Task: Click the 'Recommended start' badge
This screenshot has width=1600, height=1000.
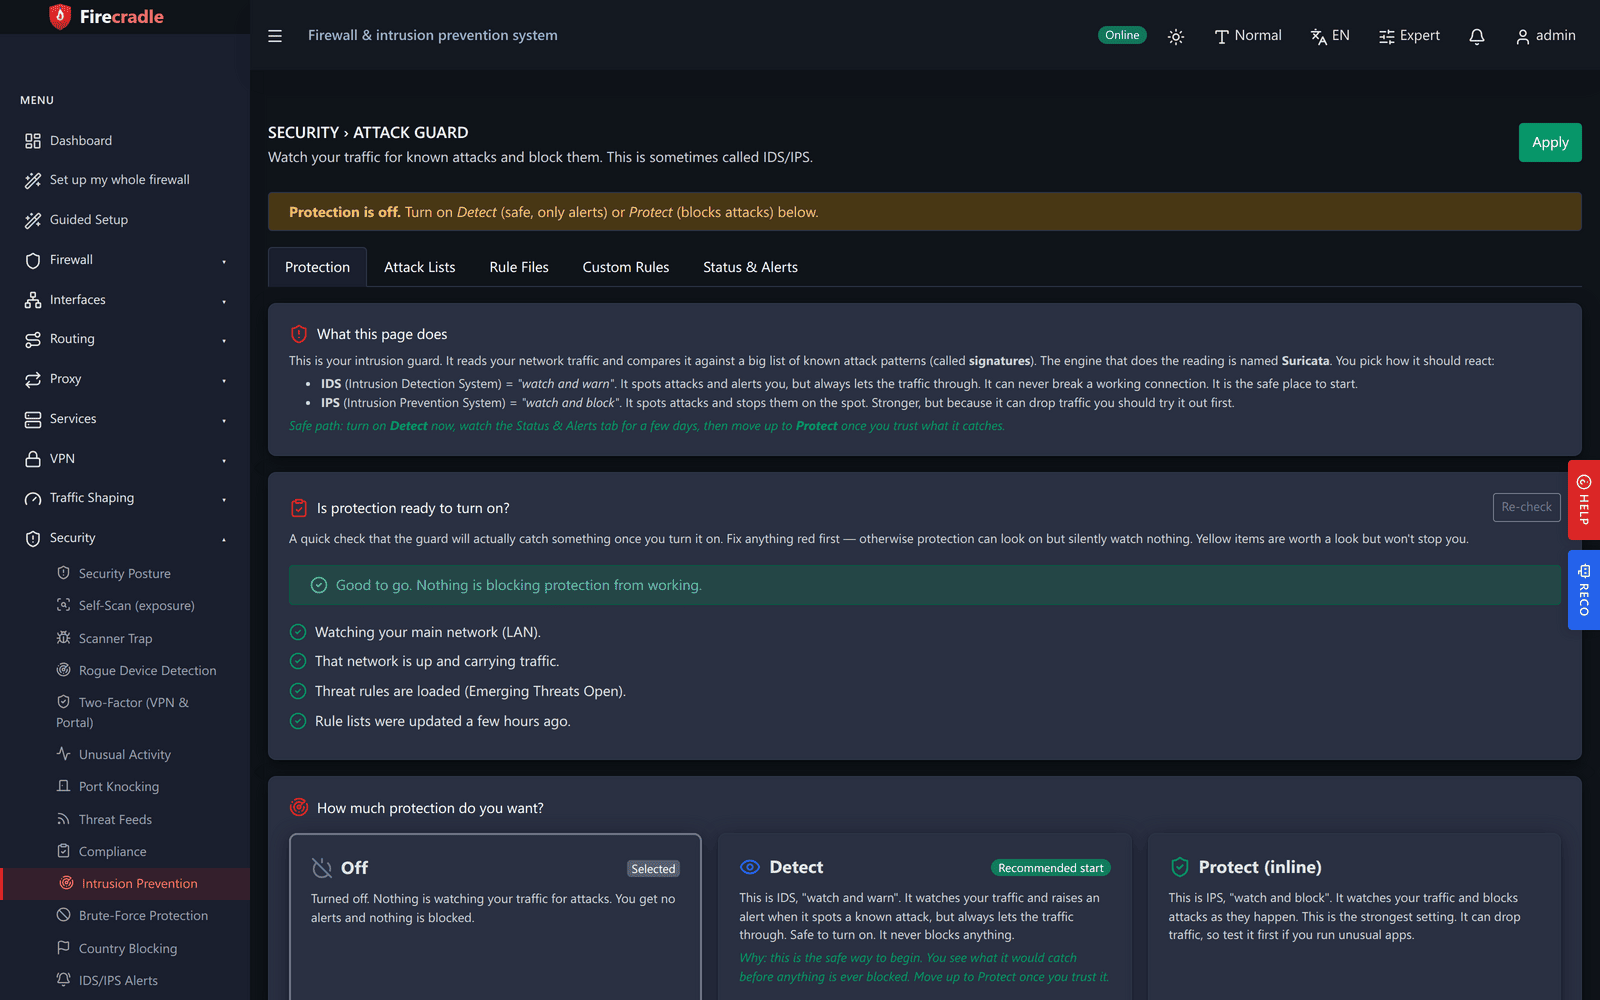Action: 1051,868
